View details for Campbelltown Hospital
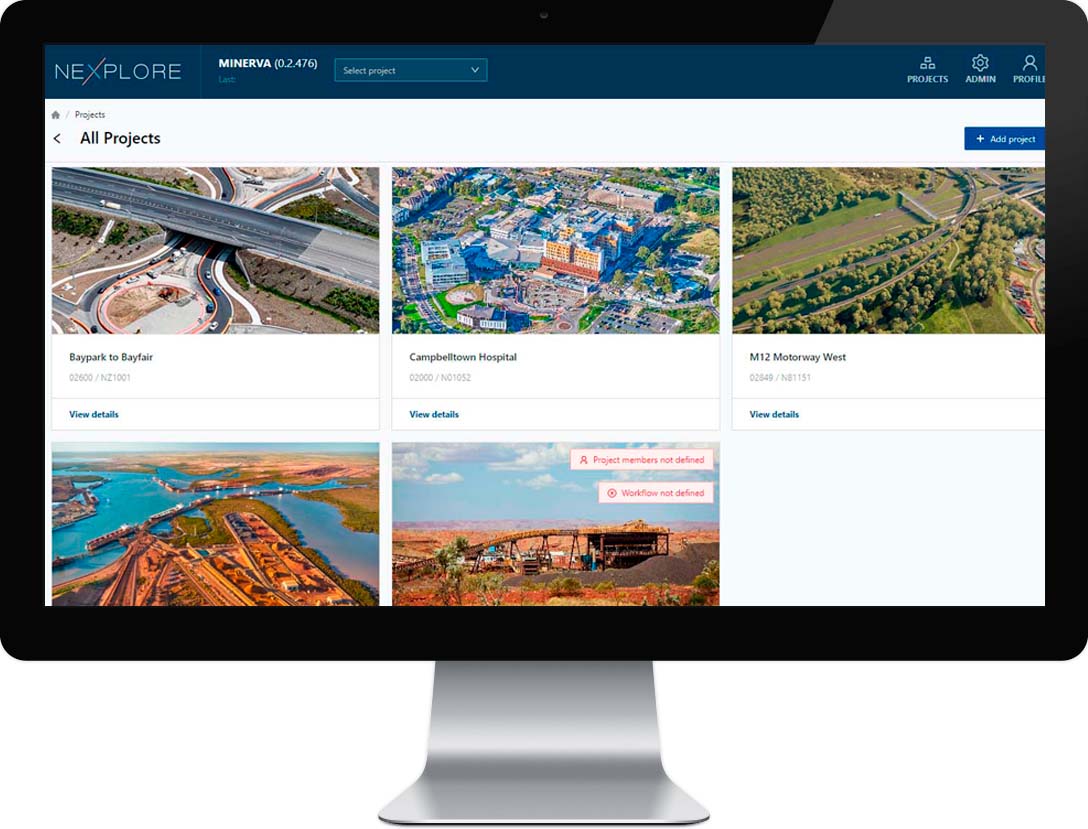The width and height of the screenshot is (1088, 829). click(434, 414)
